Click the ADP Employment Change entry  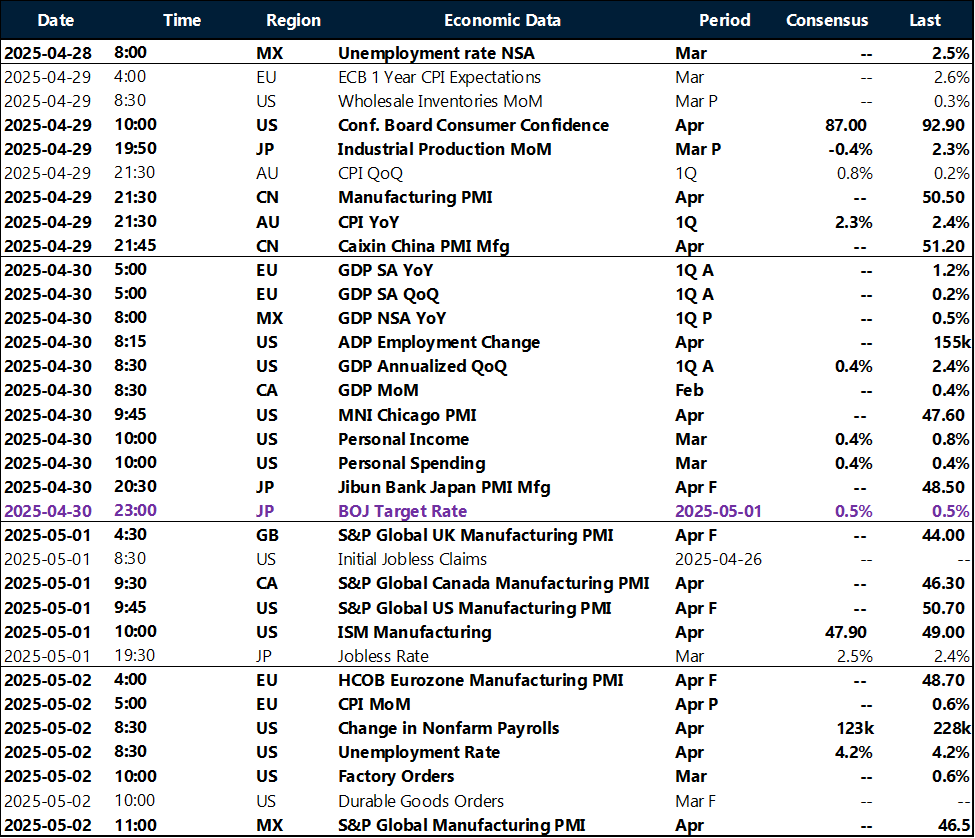[x=438, y=342]
